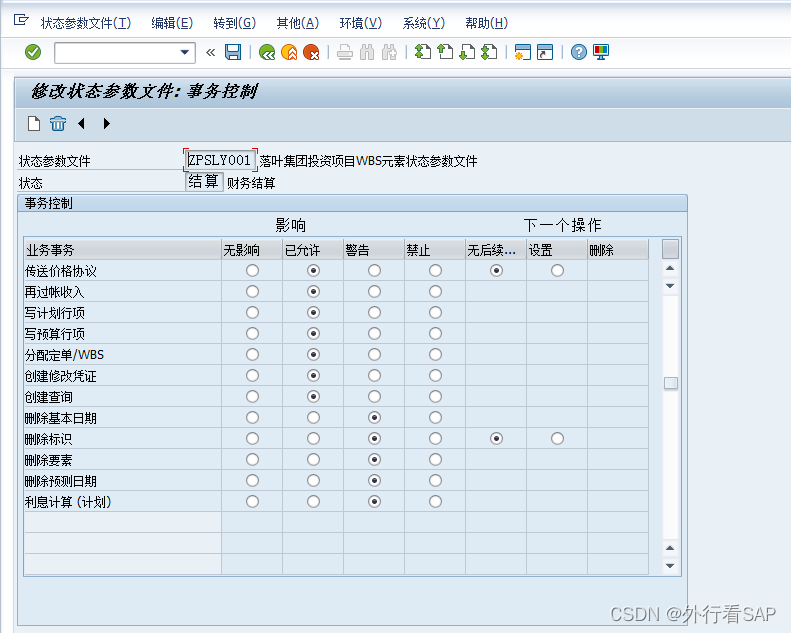Click the Find binoculars icon
Image resolution: width=791 pixels, height=633 pixels.
tap(367, 52)
